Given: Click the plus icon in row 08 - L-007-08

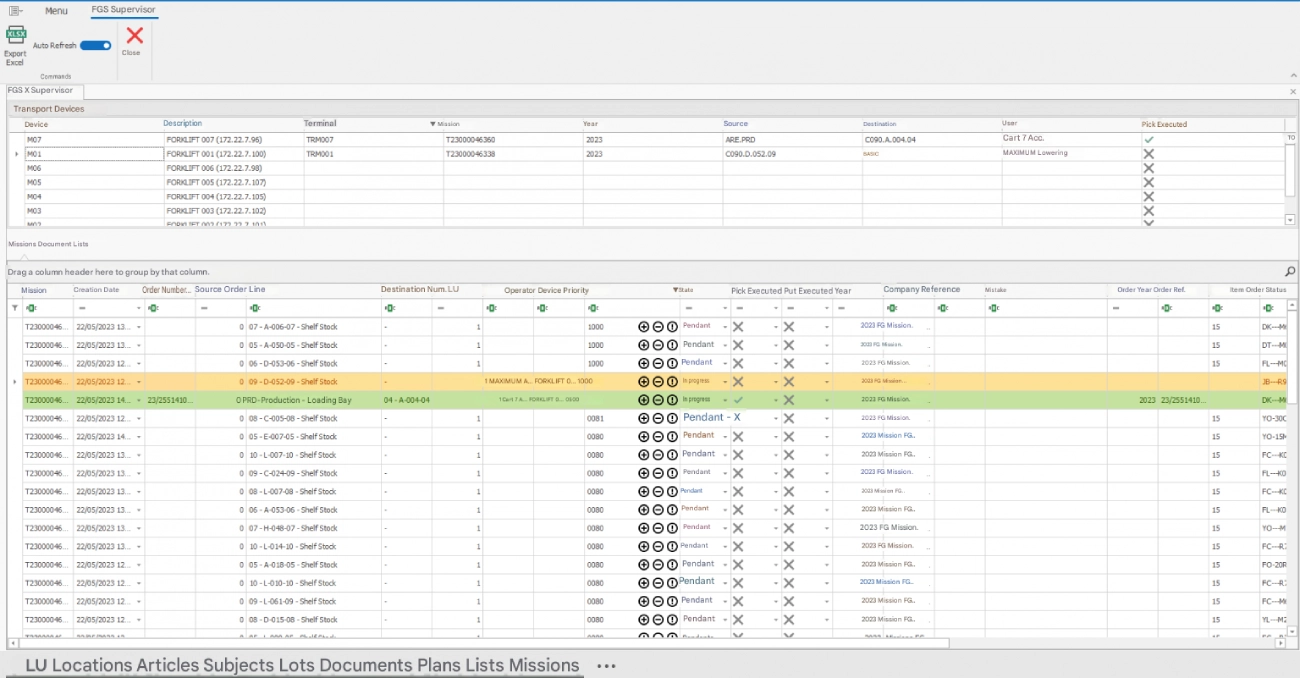Looking at the screenshot, I should [643, 491].
